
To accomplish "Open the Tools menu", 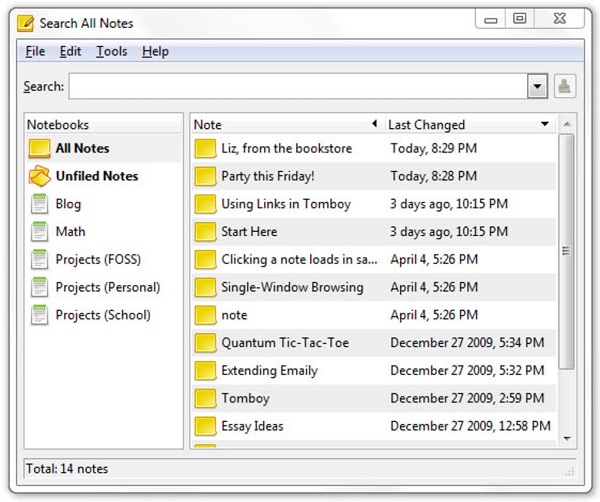I will 111,51.
